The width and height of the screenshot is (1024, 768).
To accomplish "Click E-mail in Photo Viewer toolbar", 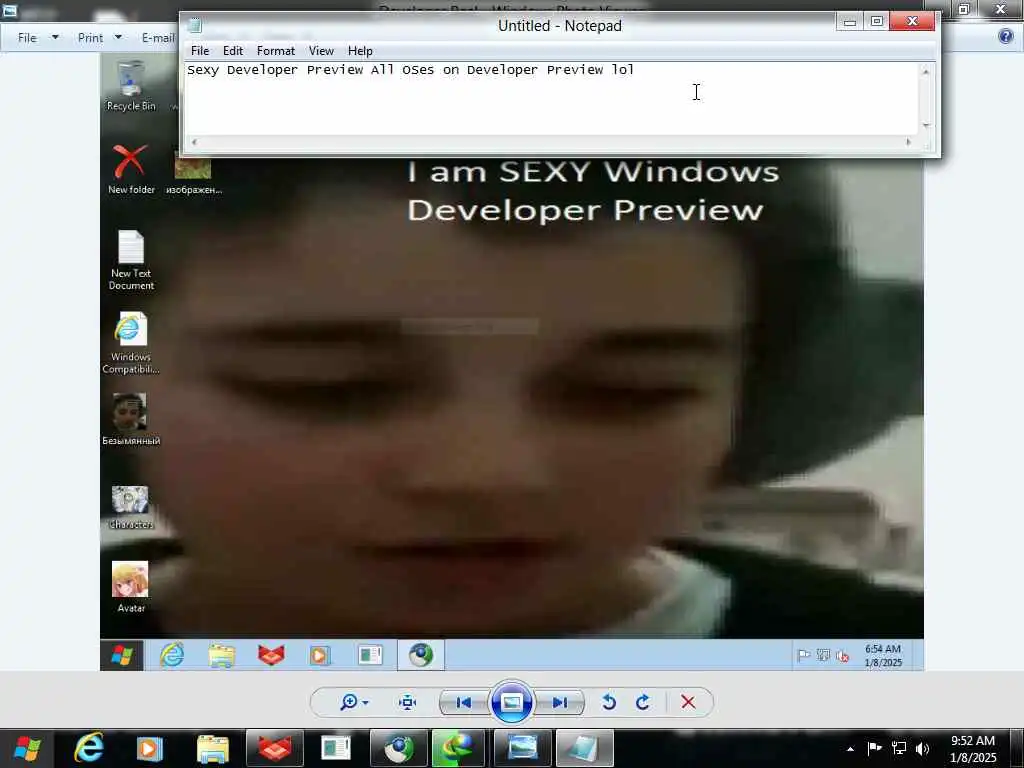I will click(x=158, y=38).
